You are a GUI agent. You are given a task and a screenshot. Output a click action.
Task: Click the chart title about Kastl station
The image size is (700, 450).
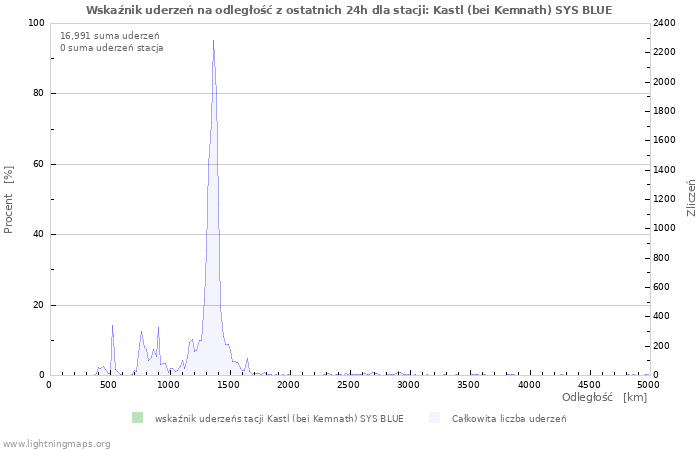point(349,10)
